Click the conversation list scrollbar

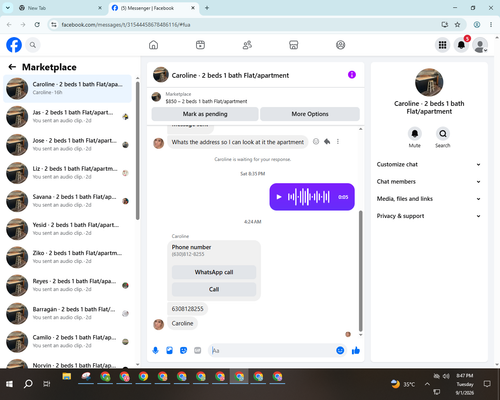137,150
